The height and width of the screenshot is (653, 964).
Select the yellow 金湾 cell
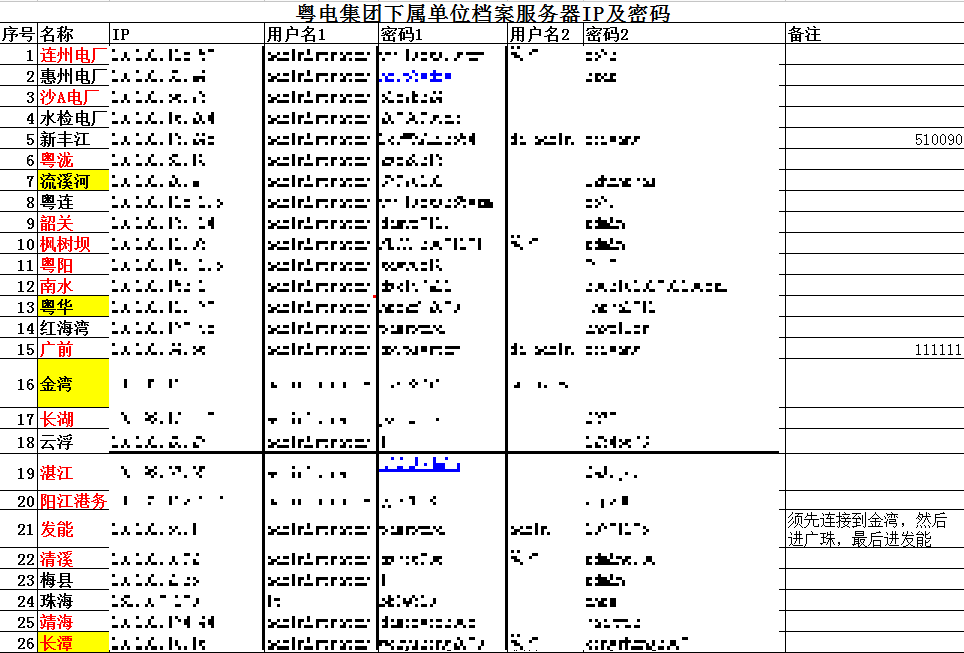[x=74, y=384]
